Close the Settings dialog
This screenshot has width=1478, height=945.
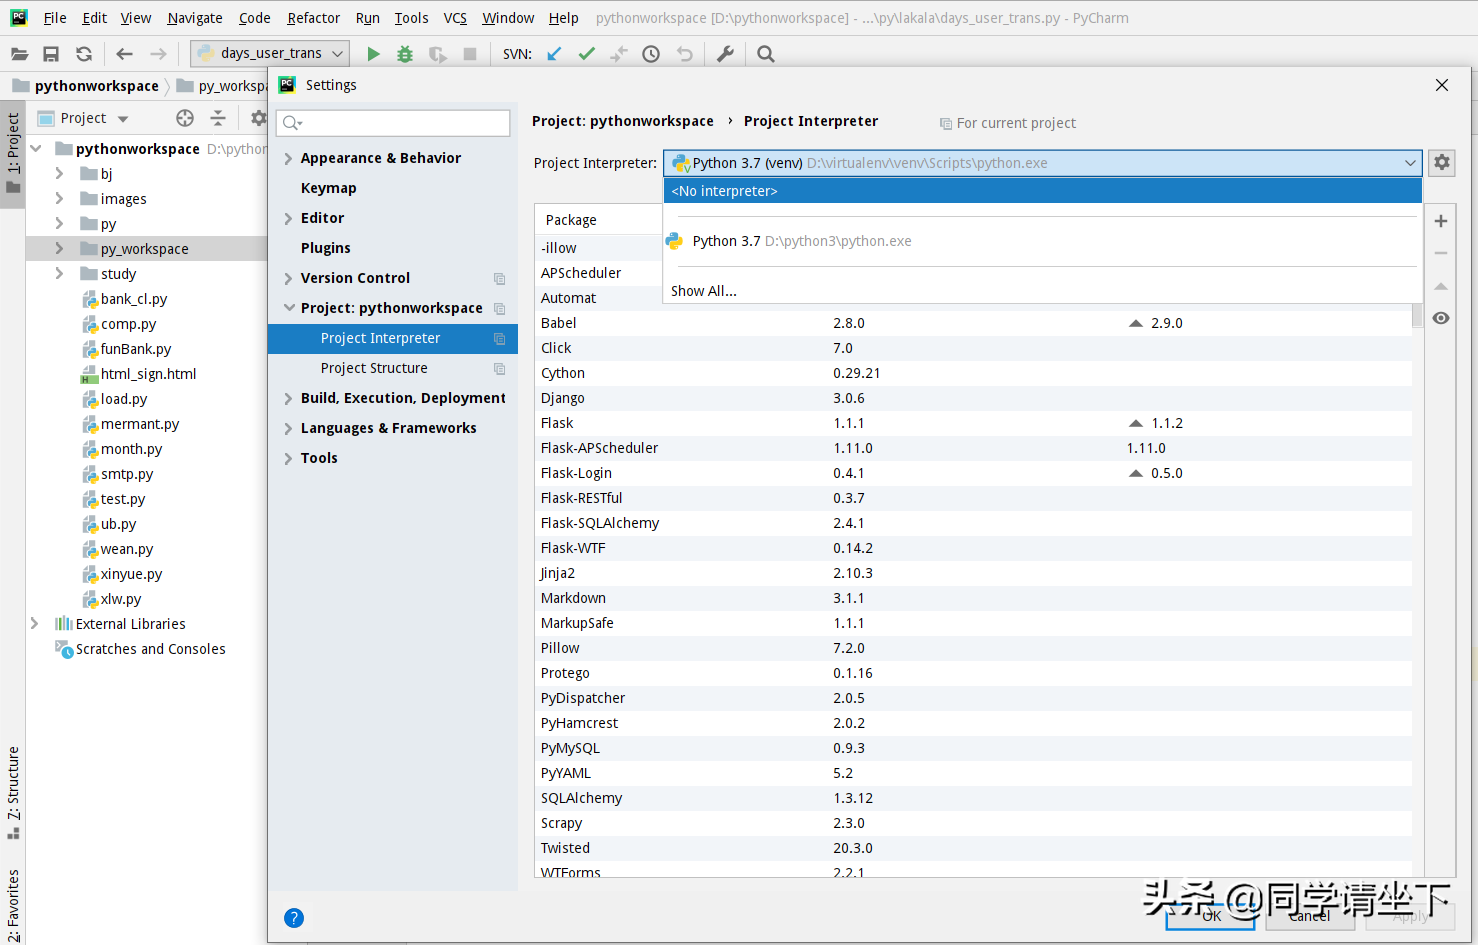pyautogui.click(x=1442, y=85)
